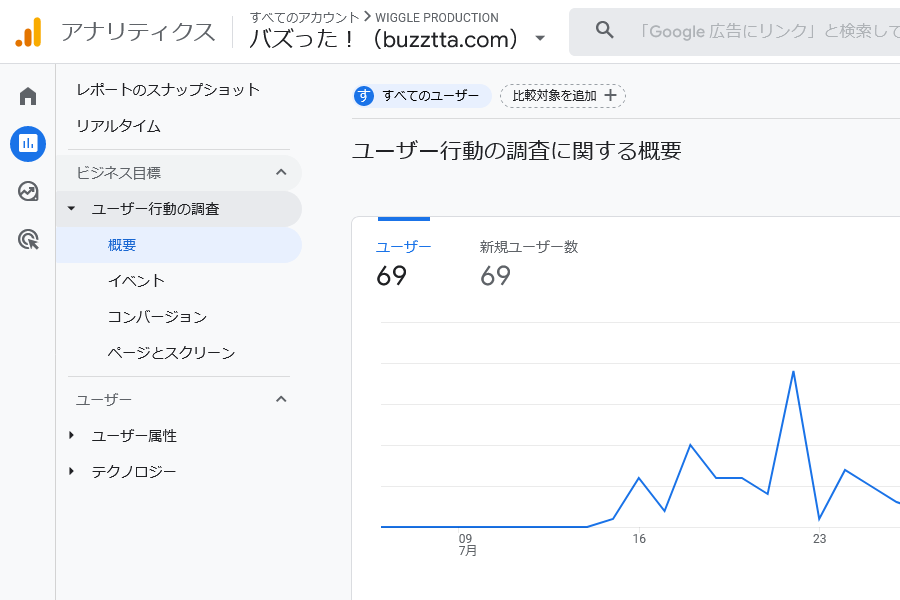Open the buzztta.com property dropdown arrow

[541, 39]
